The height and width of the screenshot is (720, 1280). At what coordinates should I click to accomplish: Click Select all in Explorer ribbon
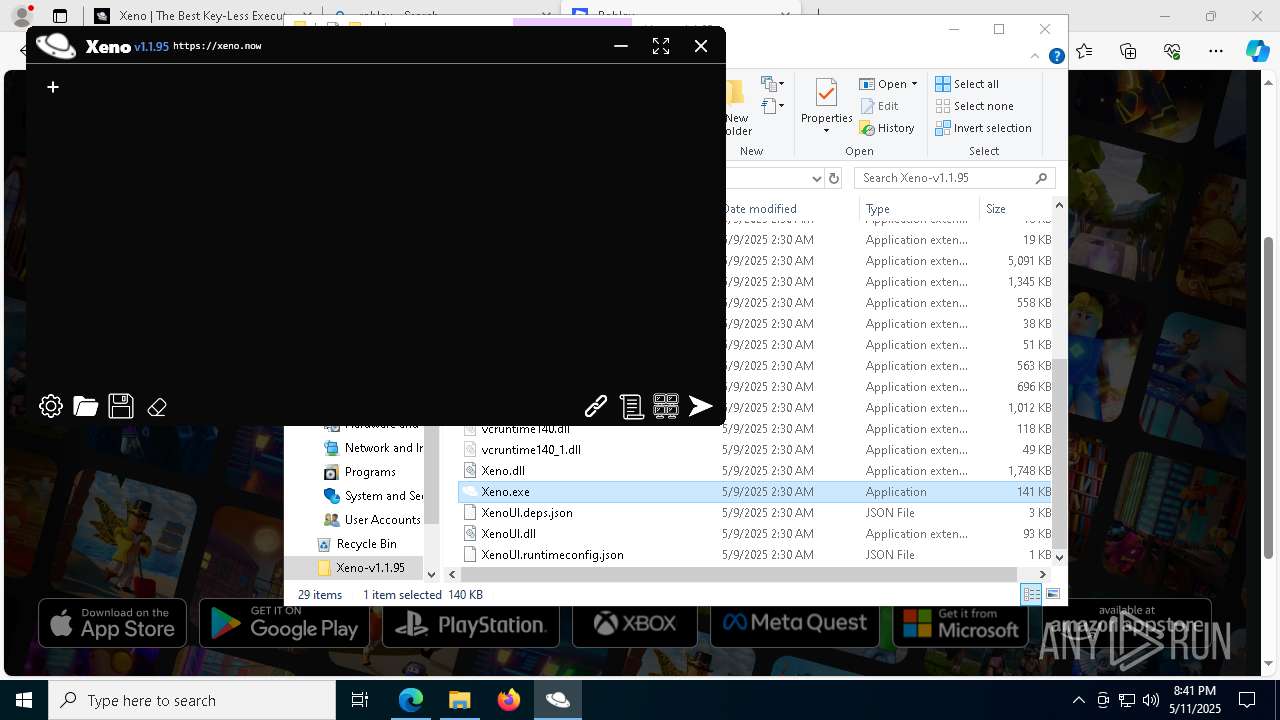click(967, 84)
